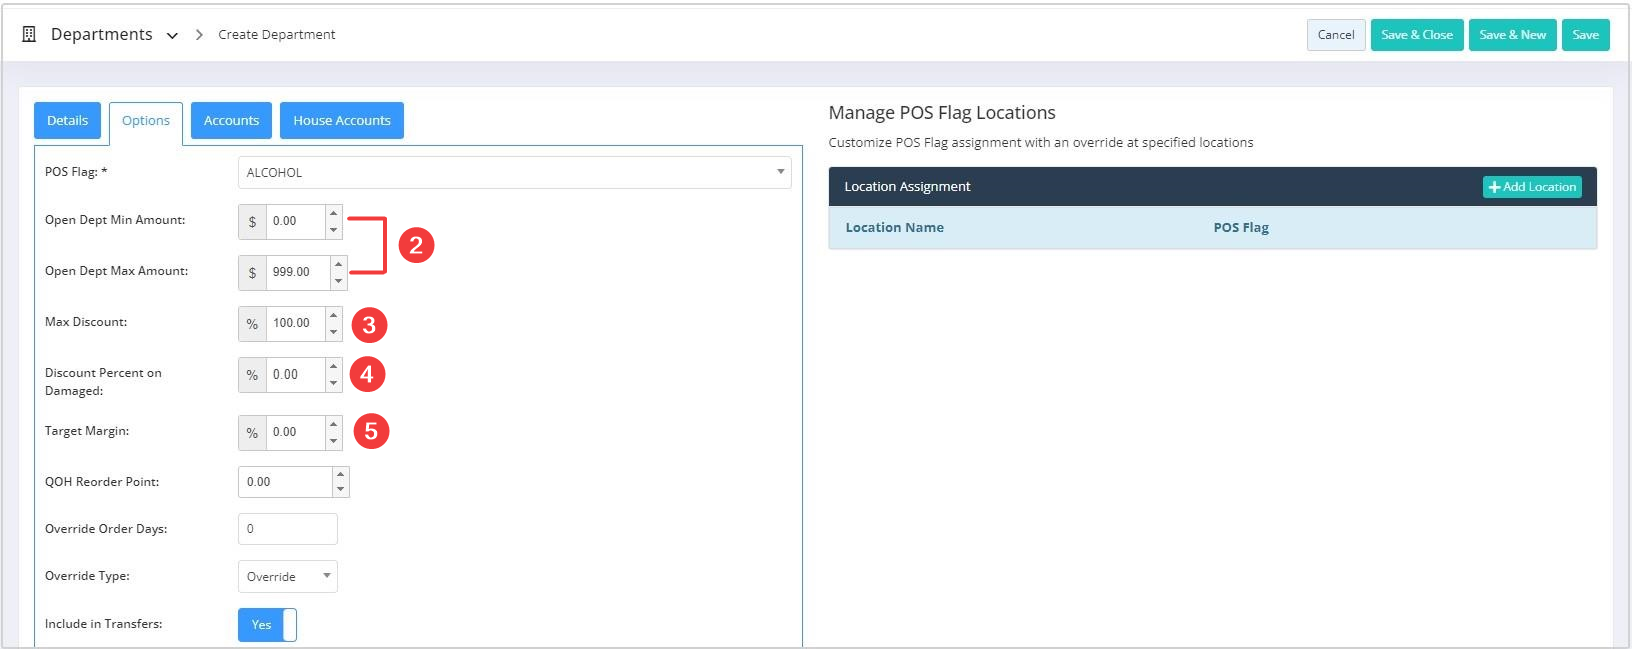Image resolution: width=1632 pixels, height=649 pixels.
Task: Click the Target Margin field
Action: (x=296, y=432)
